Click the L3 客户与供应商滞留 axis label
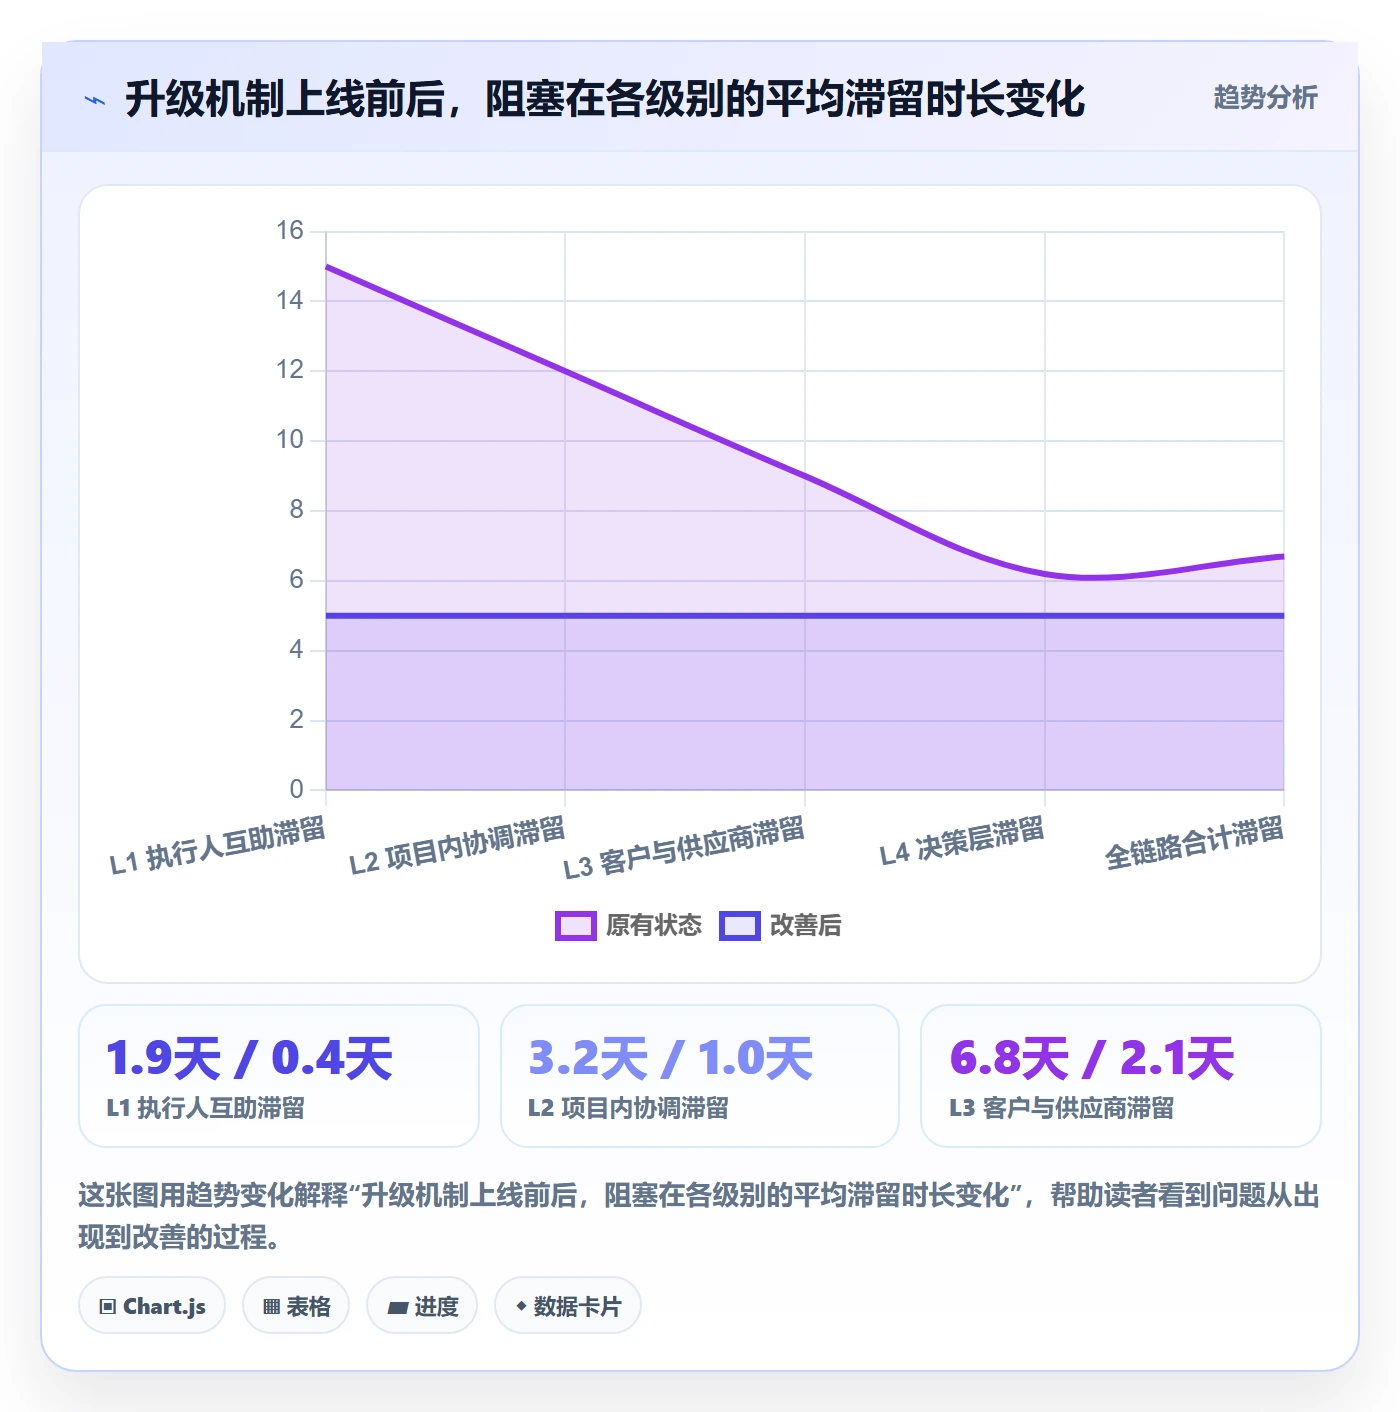 point(684,848)
